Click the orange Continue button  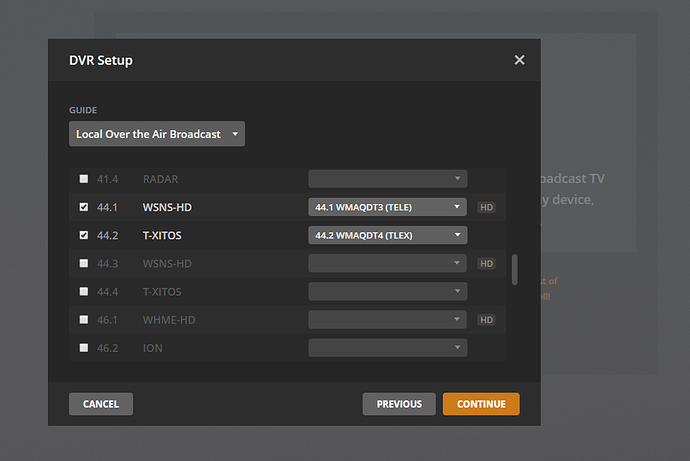pyautogui.click(x=481, y=404)
